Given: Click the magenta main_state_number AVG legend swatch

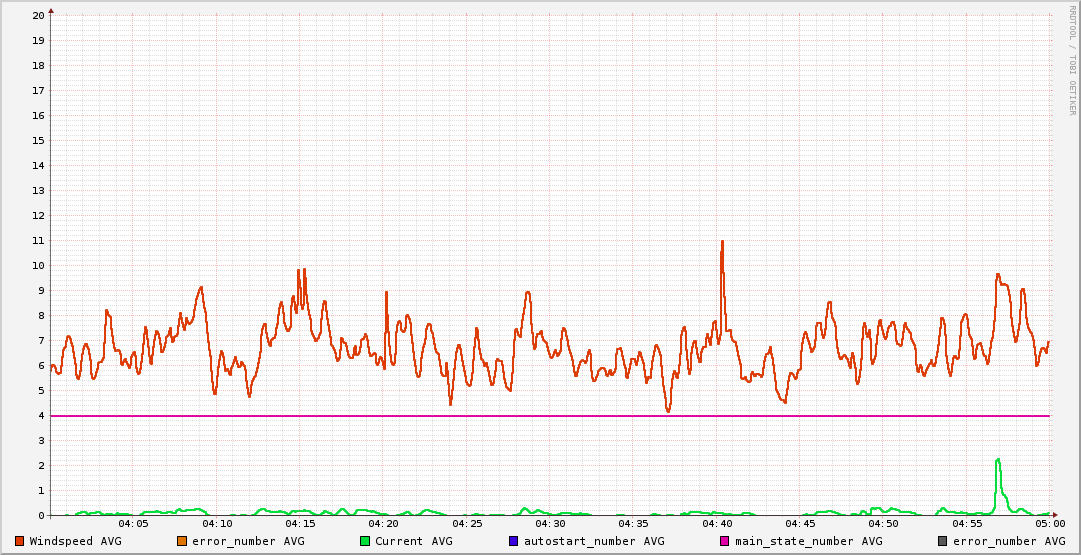Looking at the screenshot, I should [x=725, y=541].
